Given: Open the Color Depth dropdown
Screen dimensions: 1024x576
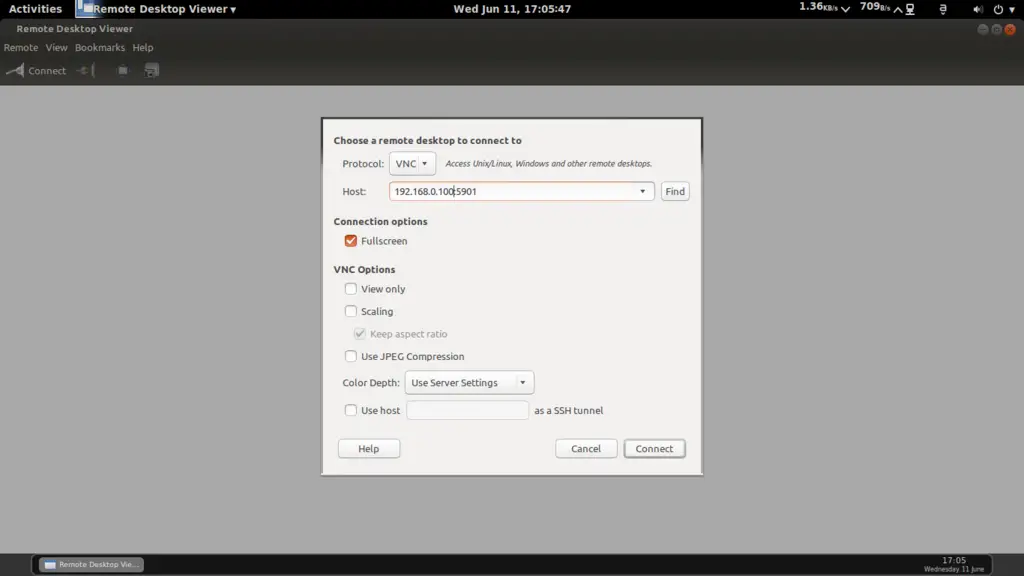Looking at the screenshot, I should [x=468, y=383].
